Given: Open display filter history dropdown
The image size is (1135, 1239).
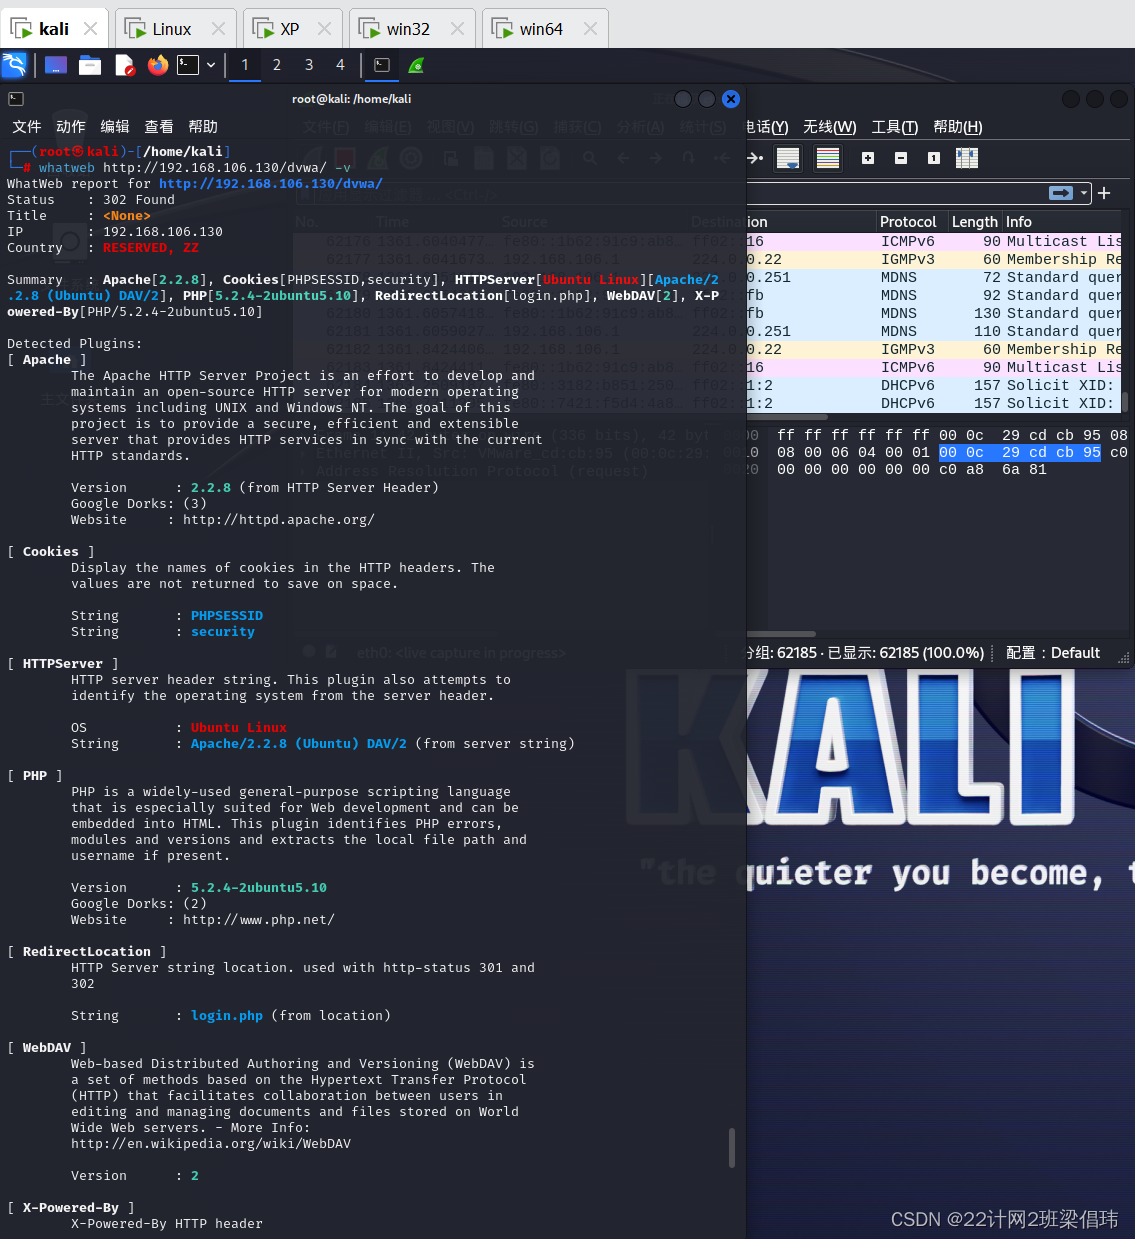Looking at the screenshot, I should pos(1084,193).
